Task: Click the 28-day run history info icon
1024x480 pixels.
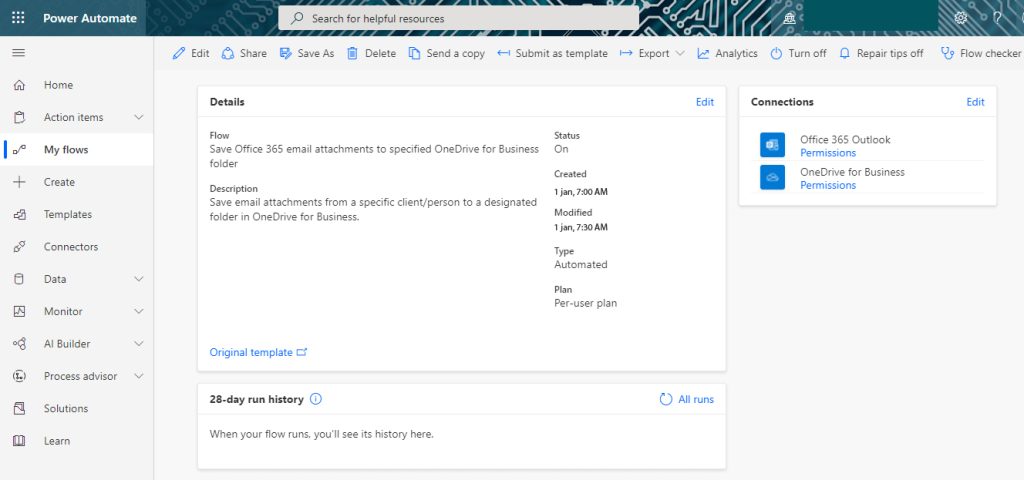Action: click(x=316, y=399)
